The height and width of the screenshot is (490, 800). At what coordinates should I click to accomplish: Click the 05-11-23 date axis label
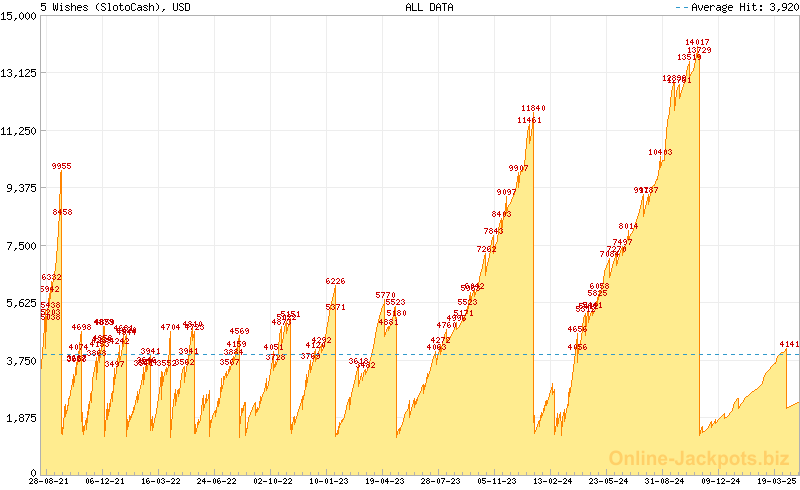(x=496, y=481)
